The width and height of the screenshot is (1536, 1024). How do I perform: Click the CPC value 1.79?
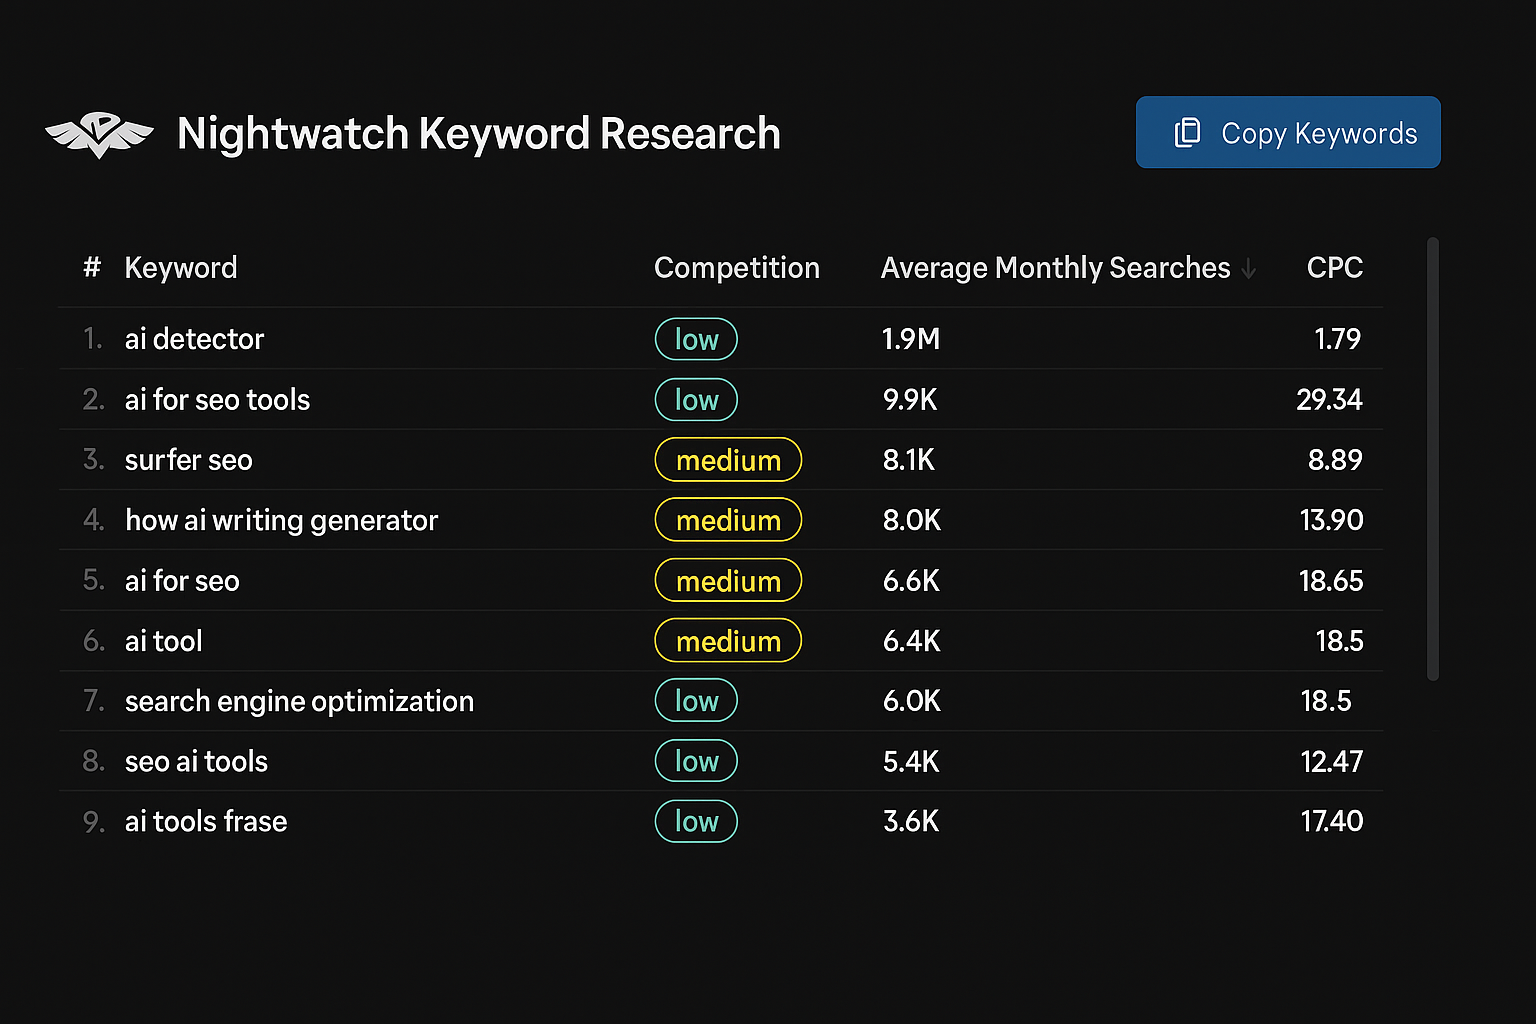point(1338,339)
